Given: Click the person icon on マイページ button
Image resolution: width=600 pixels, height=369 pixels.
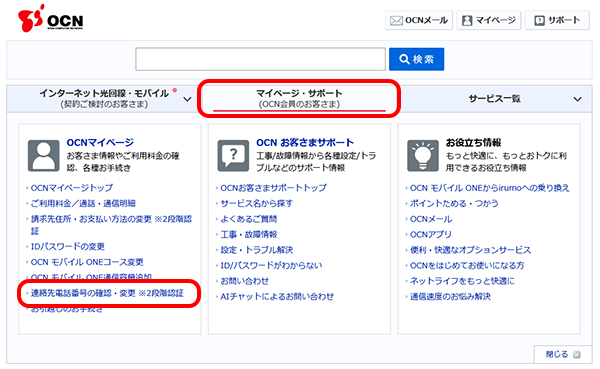Looking at the screenshot, I should pos(467,21).
